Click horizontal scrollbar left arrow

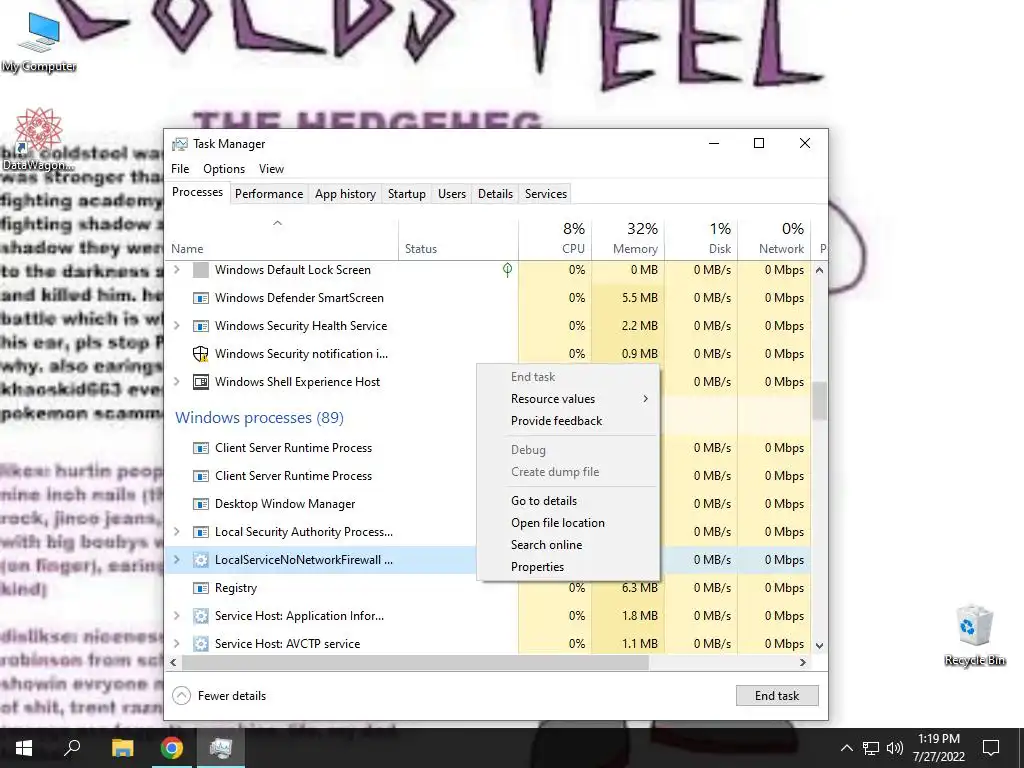click(x=173, y=662)
